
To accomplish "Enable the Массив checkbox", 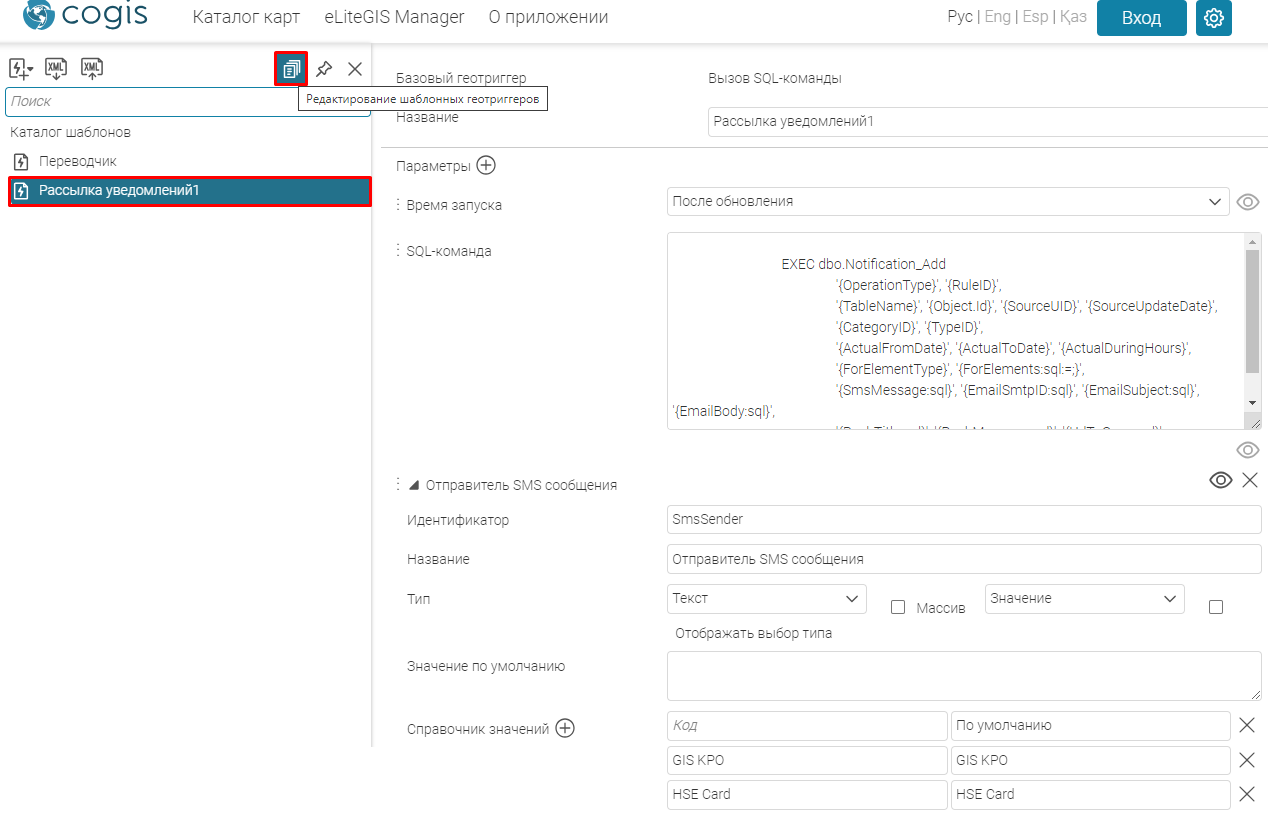I will tap(898, 607).
